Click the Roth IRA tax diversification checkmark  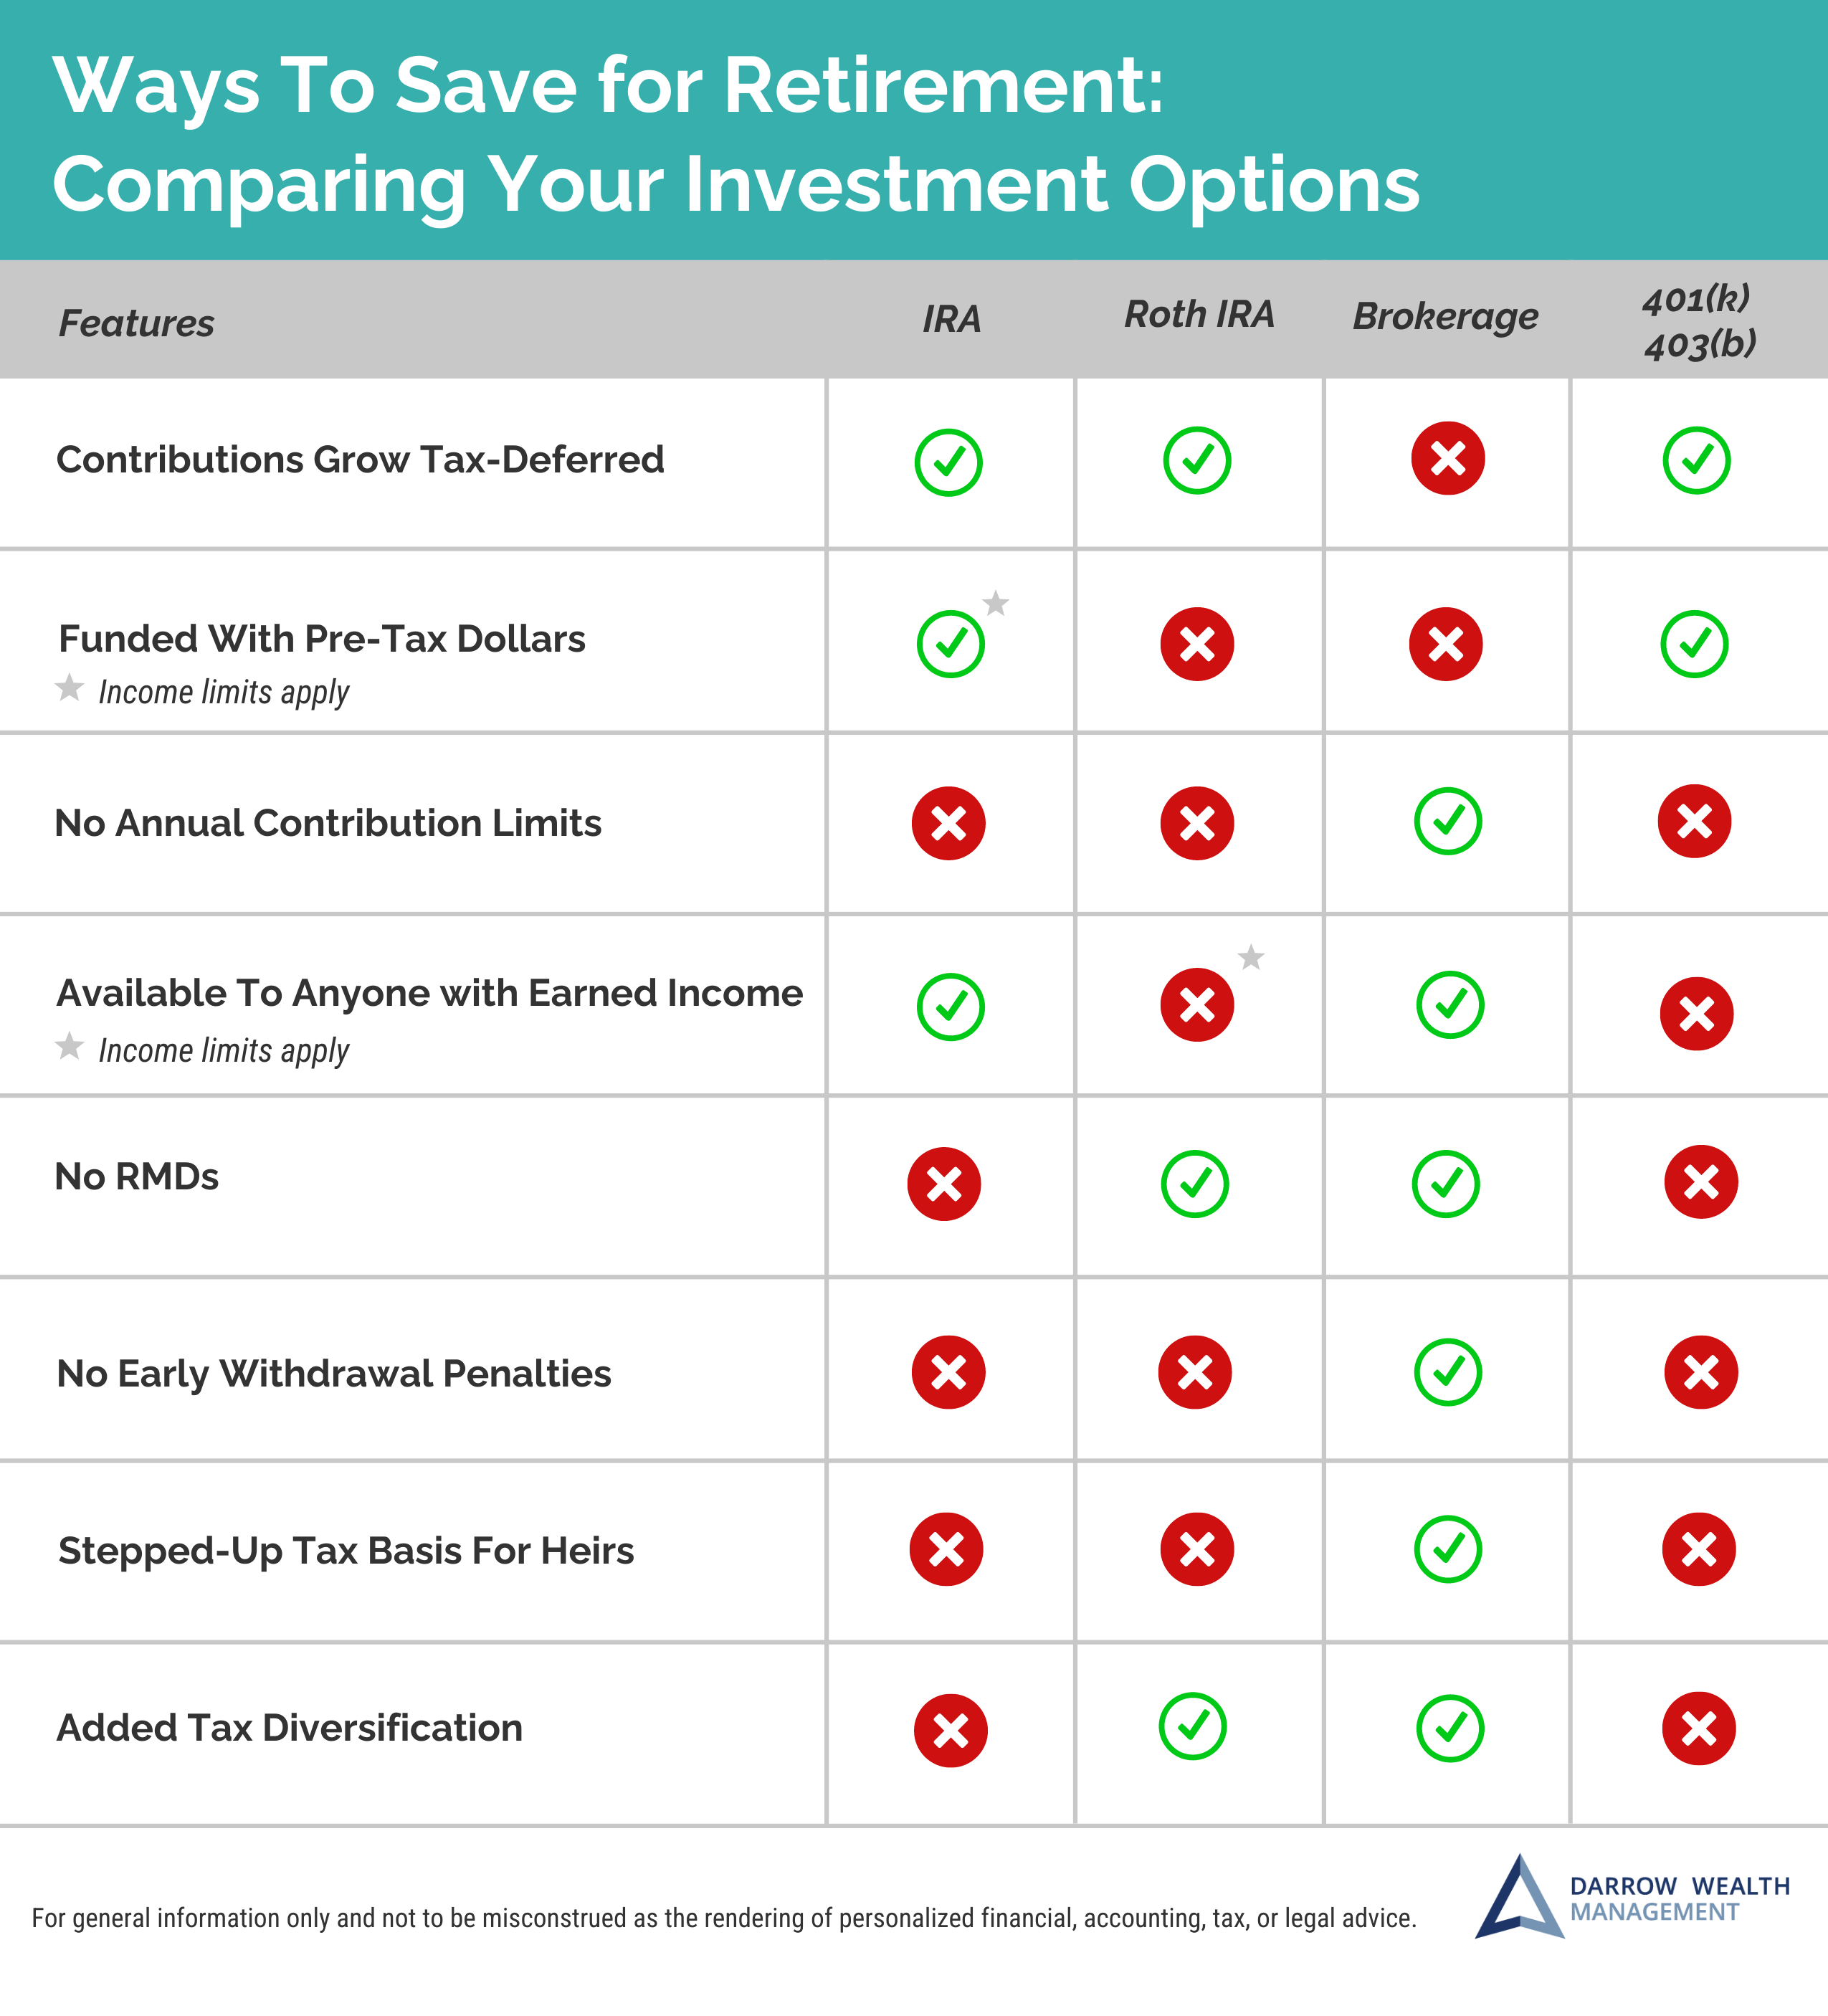click(x=1192, y=1726)
